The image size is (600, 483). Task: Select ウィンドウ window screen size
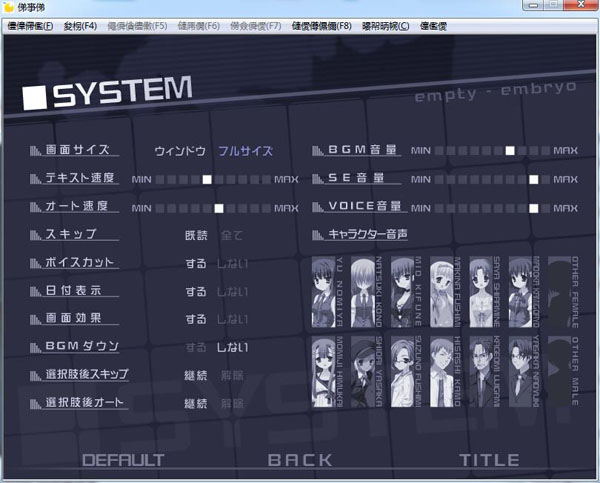pyautogui.click(x=180, y=151)
